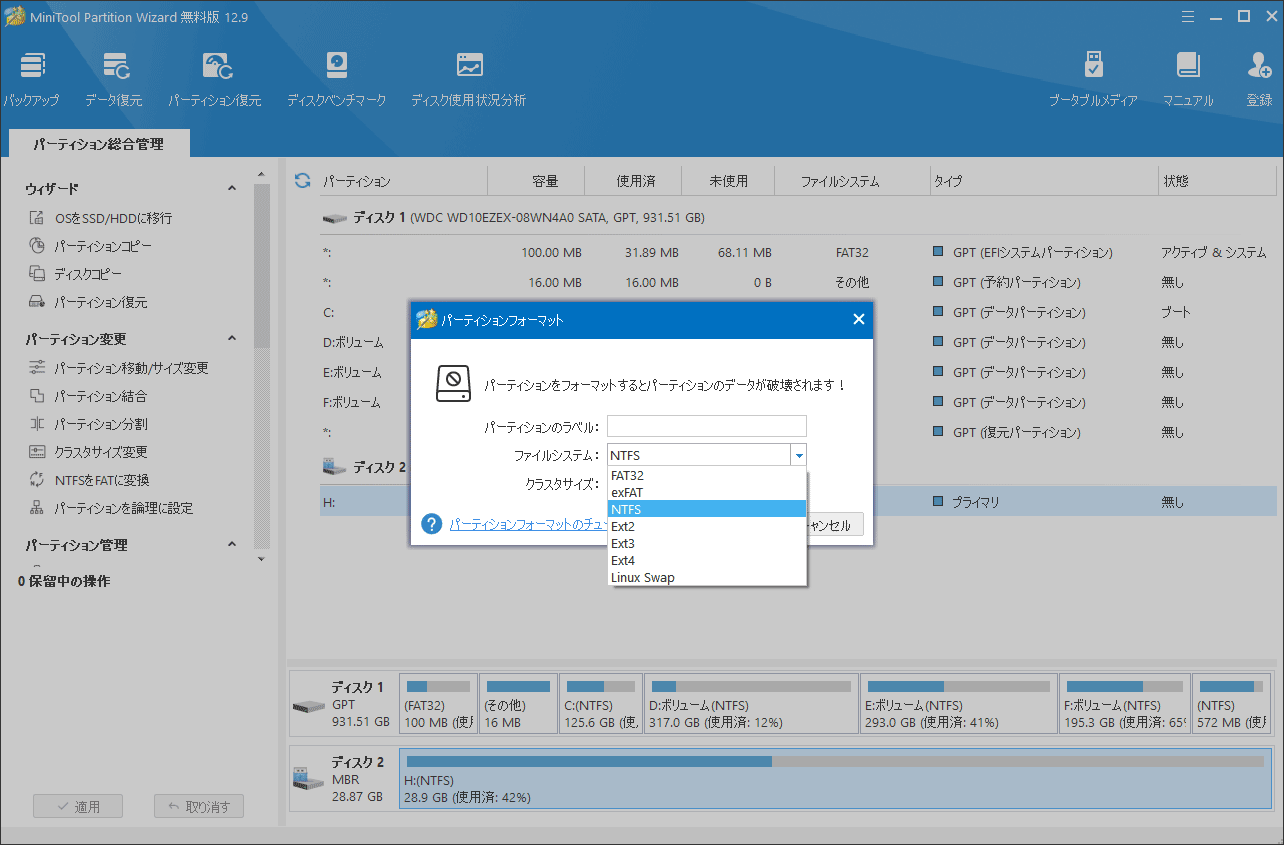Refresh the partition list with refresh icon
The width and height of the screenshot is (1284, 845).
click(x=302, y=181)
